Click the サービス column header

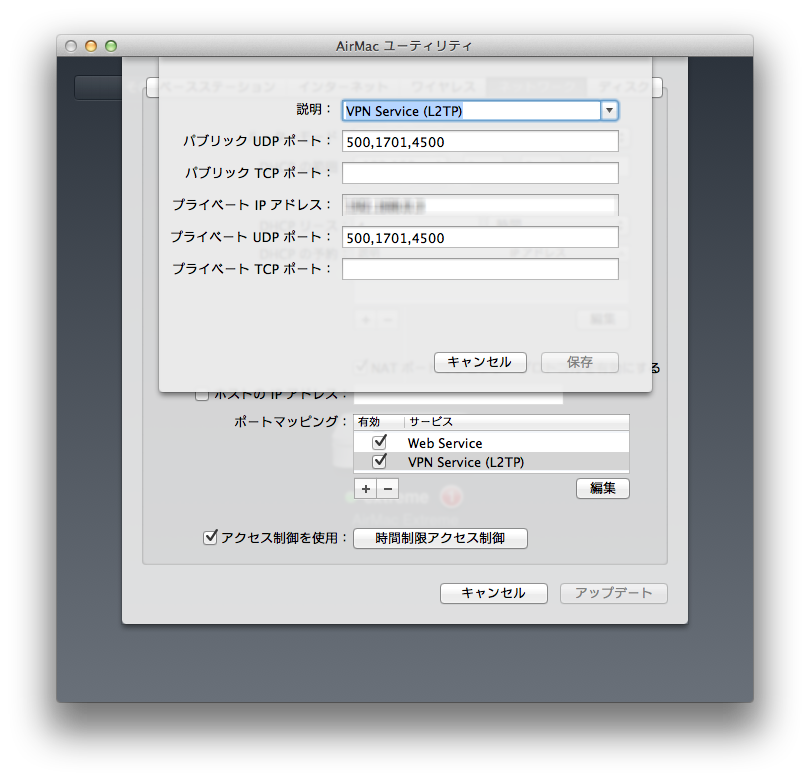(517, 422)
